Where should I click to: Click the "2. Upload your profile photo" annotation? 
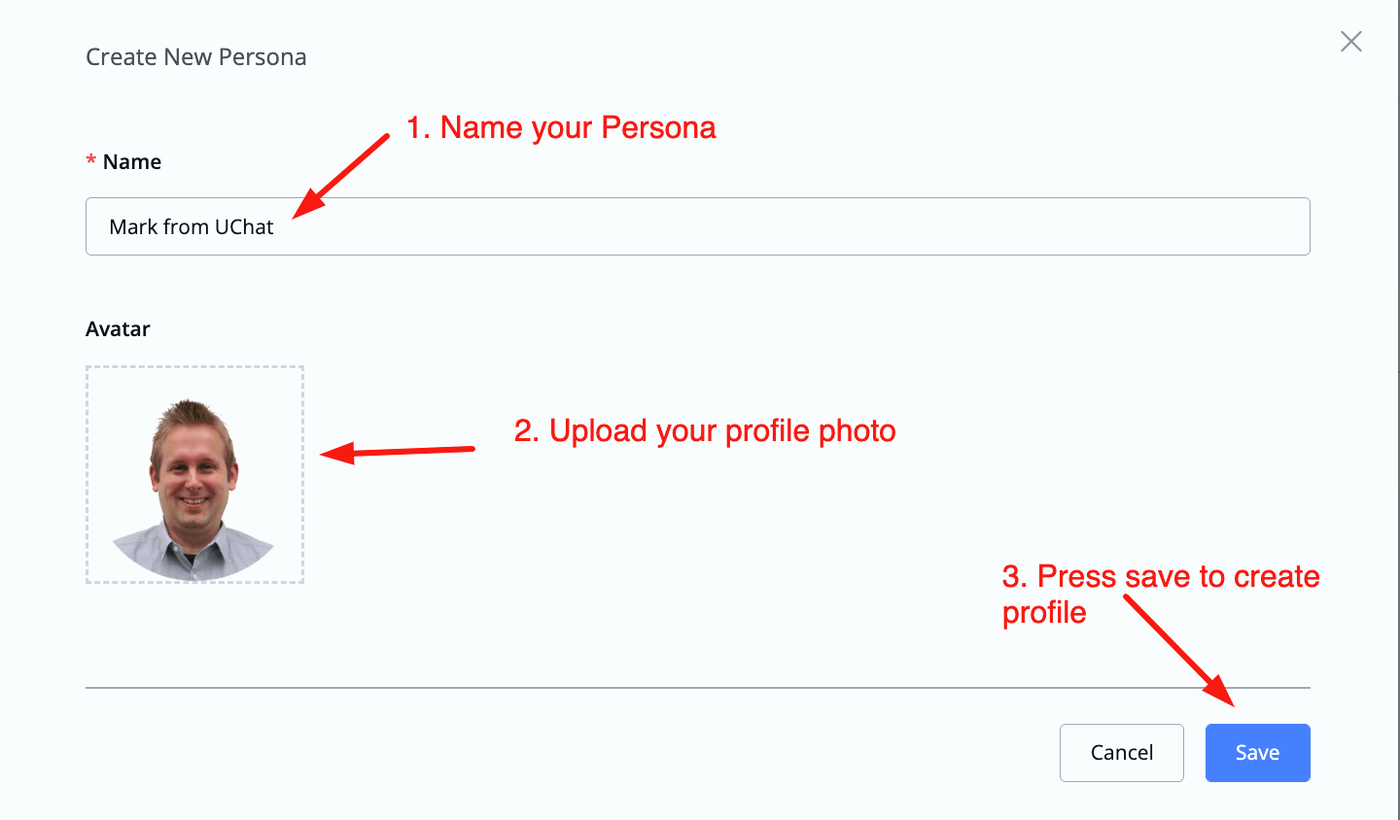pyautogui.click(x=705, y=431)
